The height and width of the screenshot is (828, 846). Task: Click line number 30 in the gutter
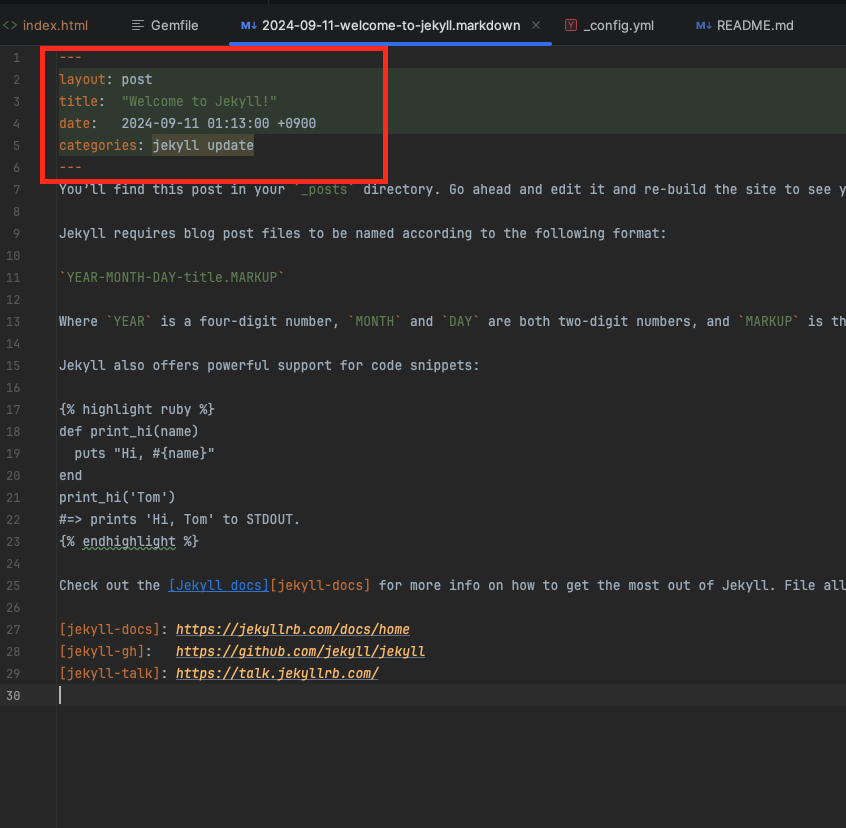13,695
